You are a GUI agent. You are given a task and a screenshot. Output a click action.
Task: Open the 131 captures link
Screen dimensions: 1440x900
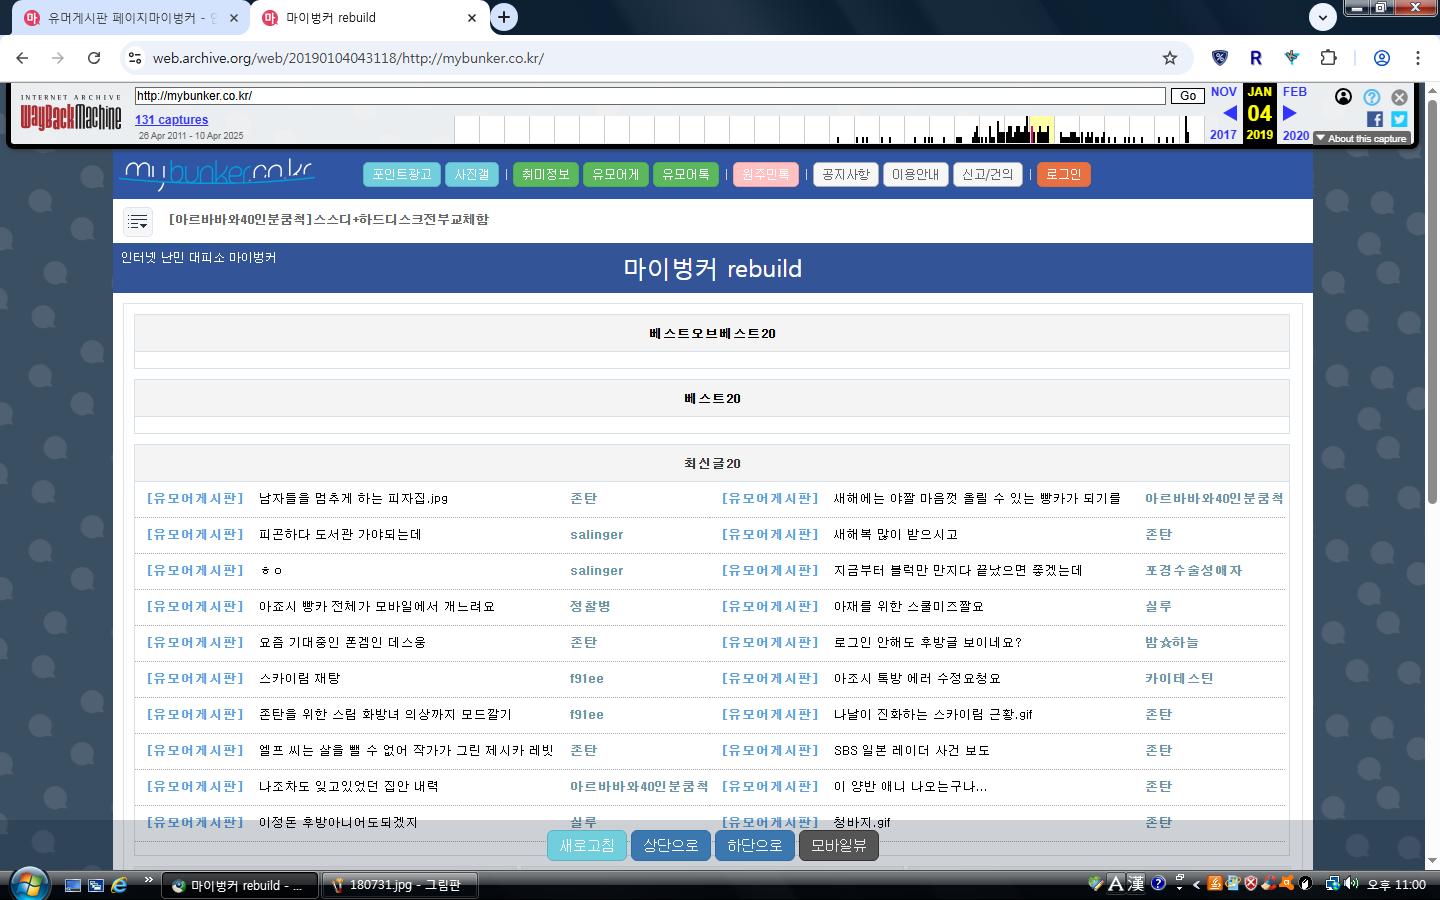pyautogui.click(x=171, y=120)
